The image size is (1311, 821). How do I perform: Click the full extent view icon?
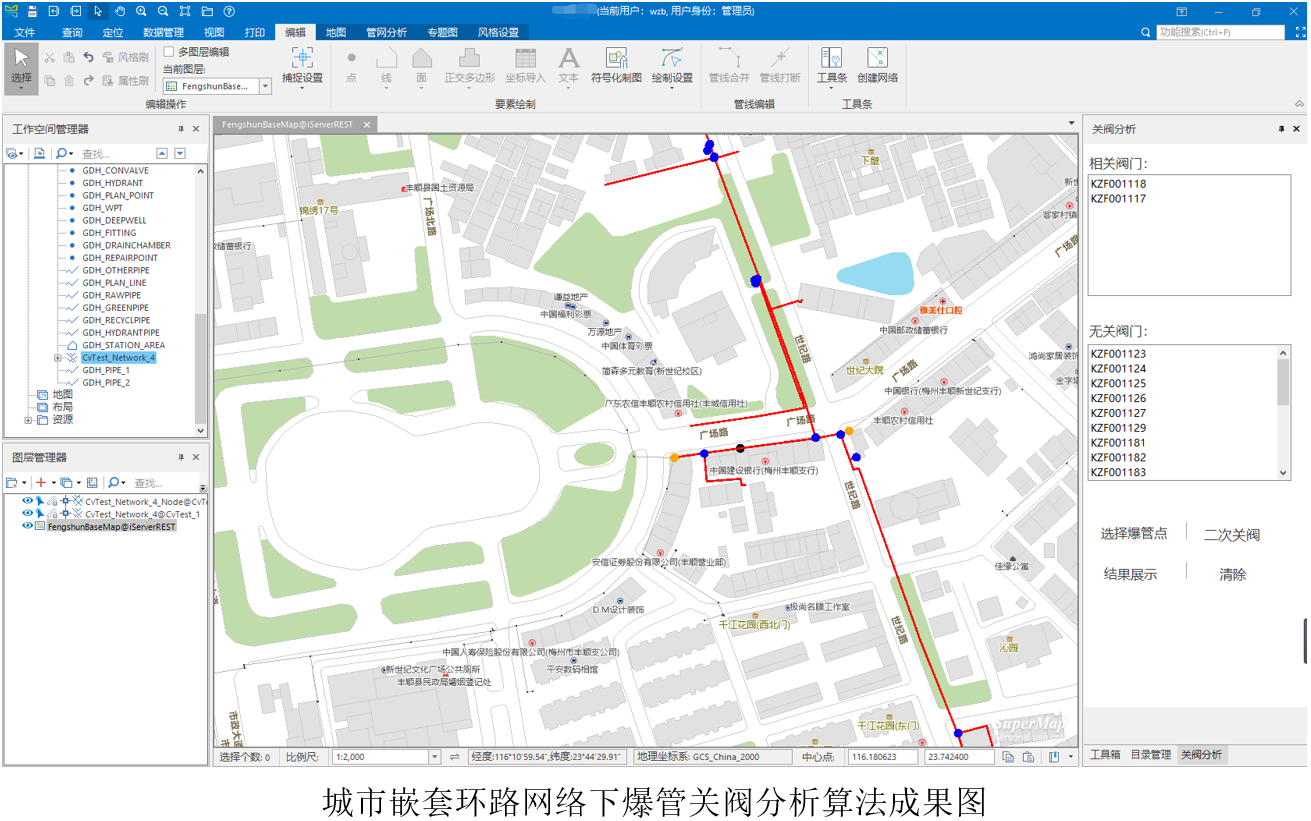185,11
